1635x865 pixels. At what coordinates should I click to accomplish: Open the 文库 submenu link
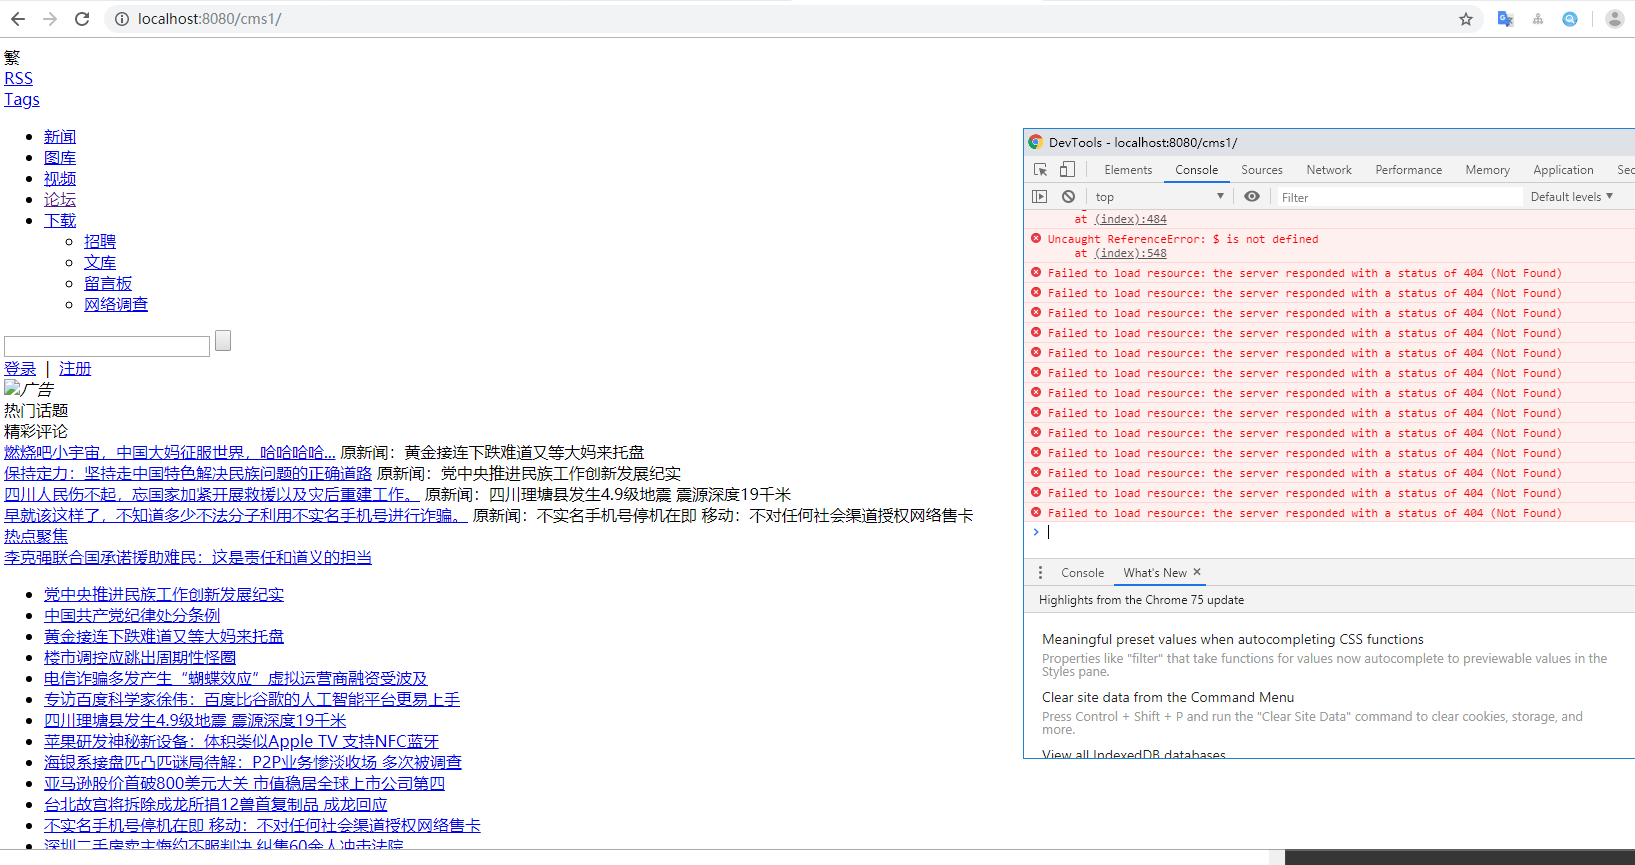(100, 262)
